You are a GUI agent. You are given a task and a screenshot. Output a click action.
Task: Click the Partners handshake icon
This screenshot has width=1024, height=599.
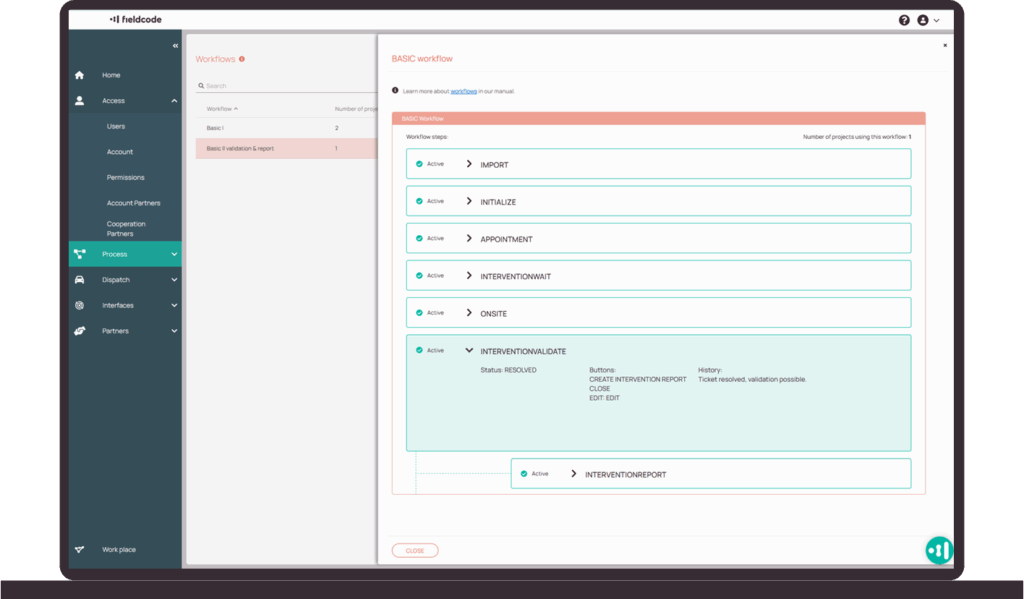tap(80, 331)
